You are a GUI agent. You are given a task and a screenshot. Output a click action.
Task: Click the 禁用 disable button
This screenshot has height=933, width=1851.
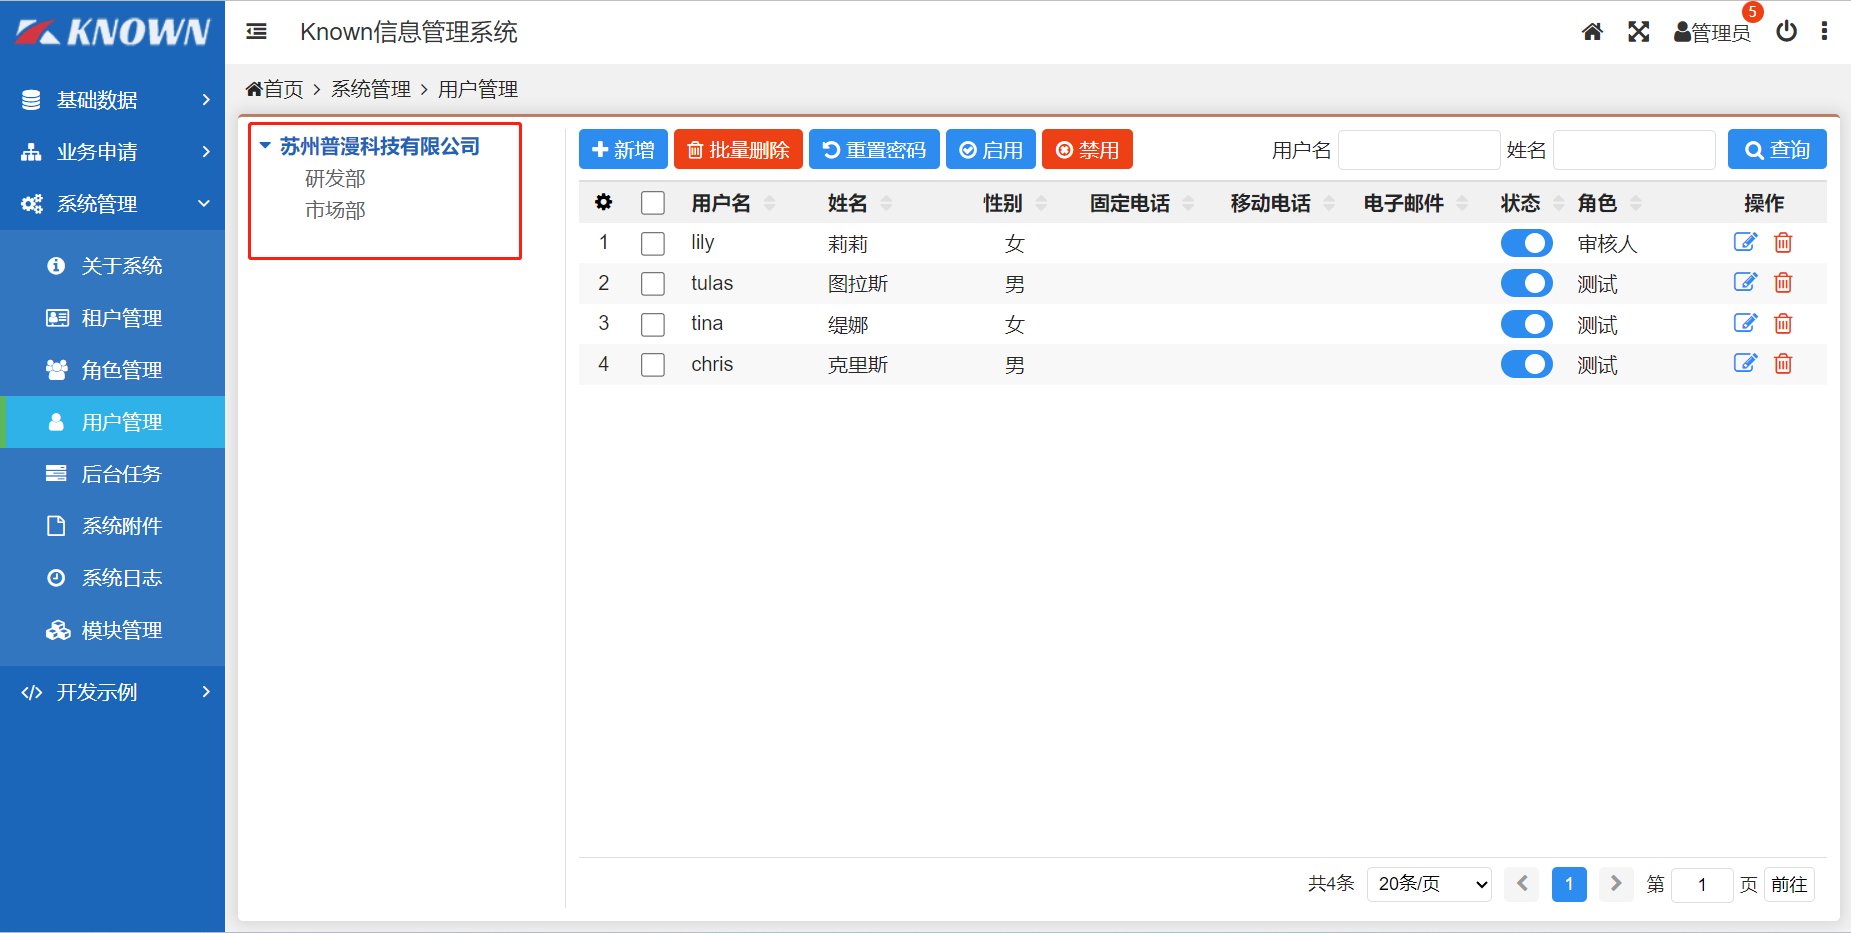pos(1087,149)
